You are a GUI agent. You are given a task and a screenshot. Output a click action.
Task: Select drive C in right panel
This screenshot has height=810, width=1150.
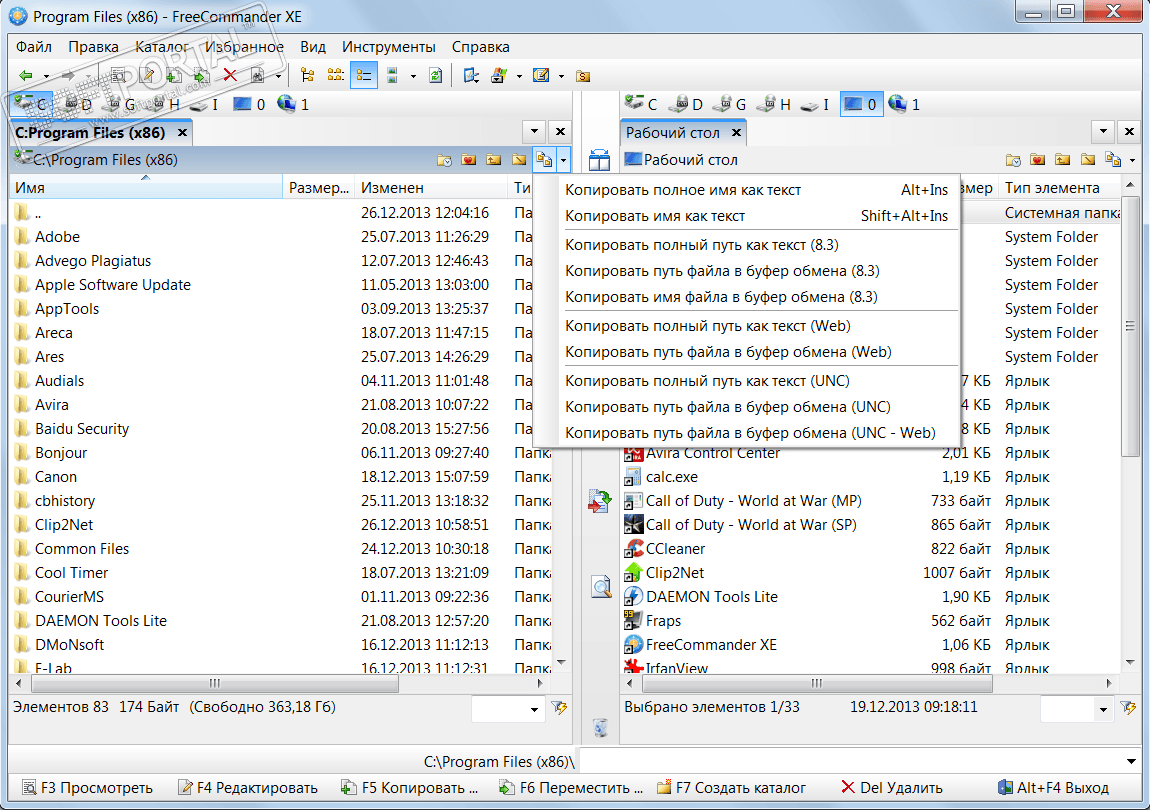641,104
